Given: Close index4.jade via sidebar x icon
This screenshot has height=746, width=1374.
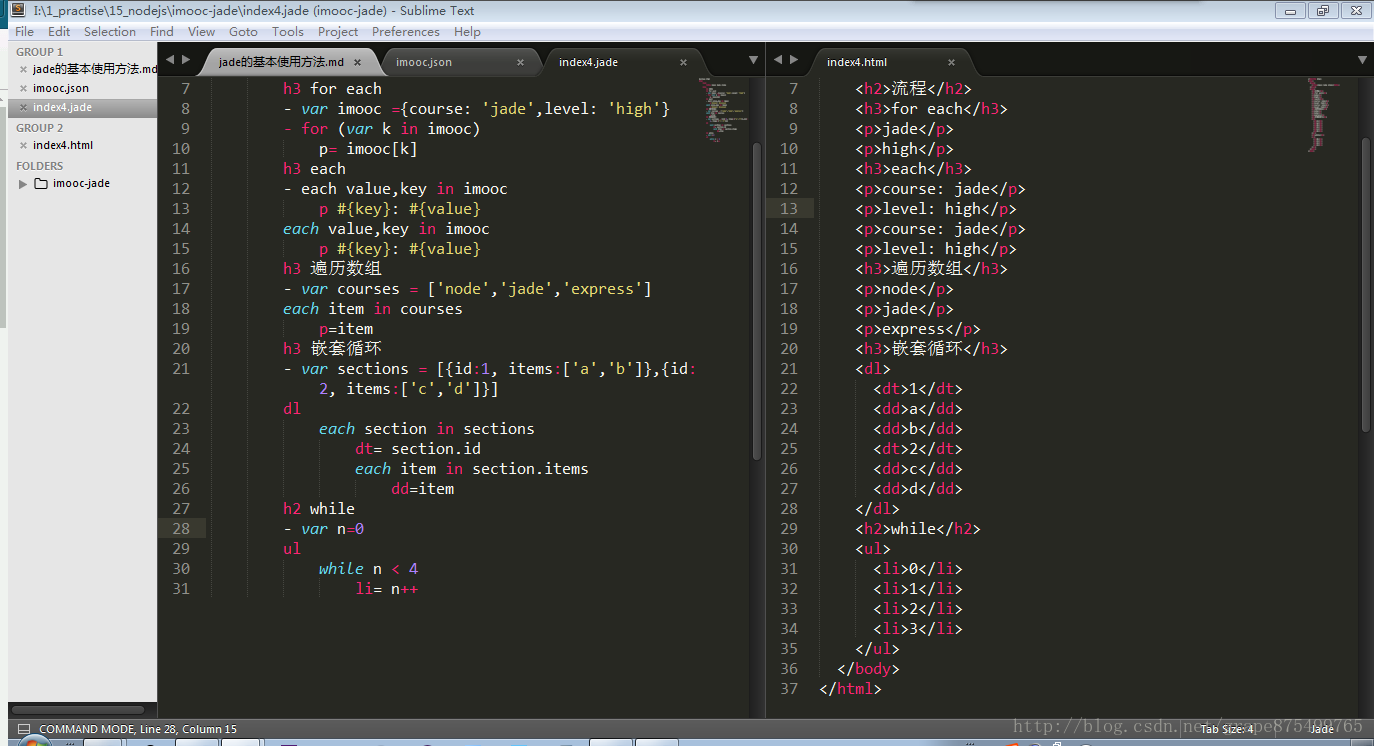Looking at the screenshot, I should (x=24, y=108).
